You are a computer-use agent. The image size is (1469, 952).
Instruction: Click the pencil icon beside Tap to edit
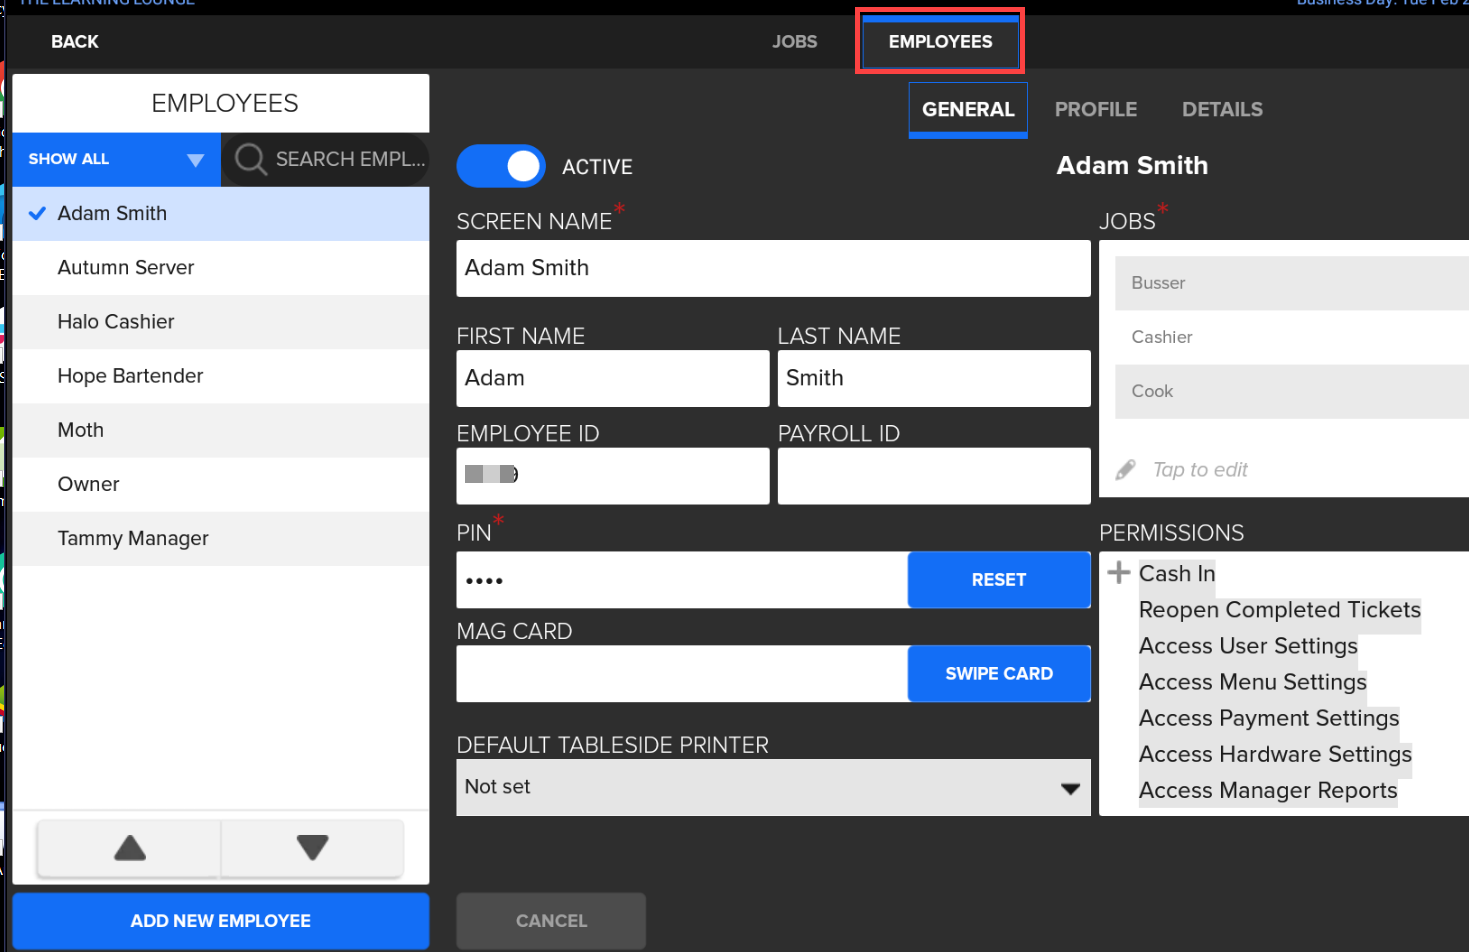pos(1126,470)
